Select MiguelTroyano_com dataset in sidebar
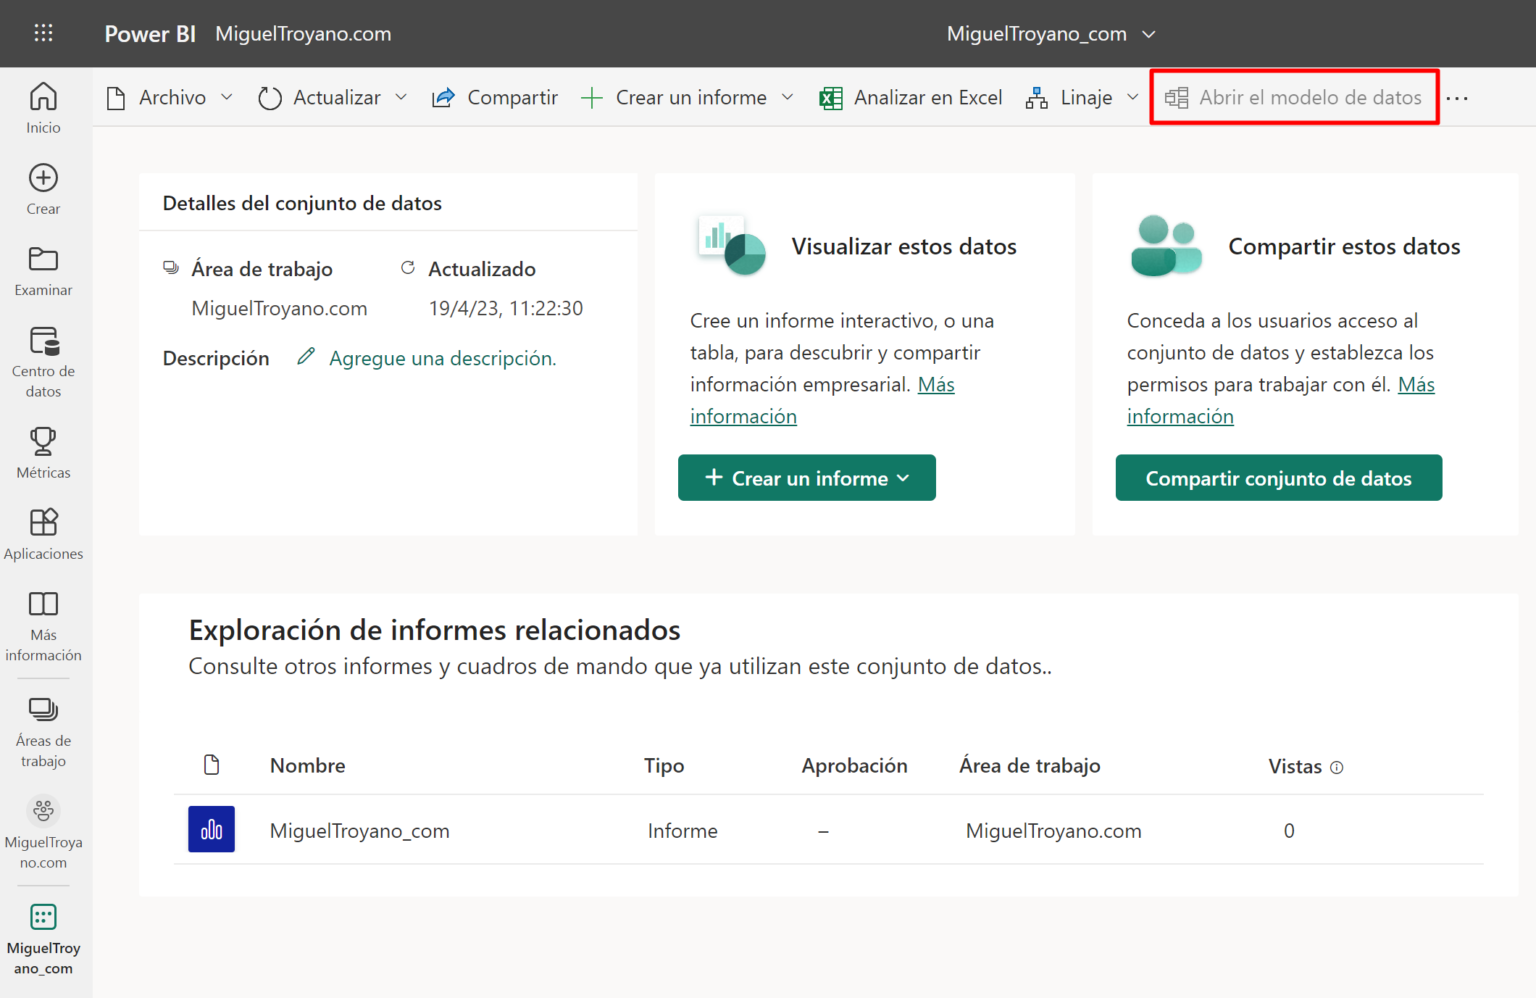Viewport: 1536px width, 998px height. 43,940
